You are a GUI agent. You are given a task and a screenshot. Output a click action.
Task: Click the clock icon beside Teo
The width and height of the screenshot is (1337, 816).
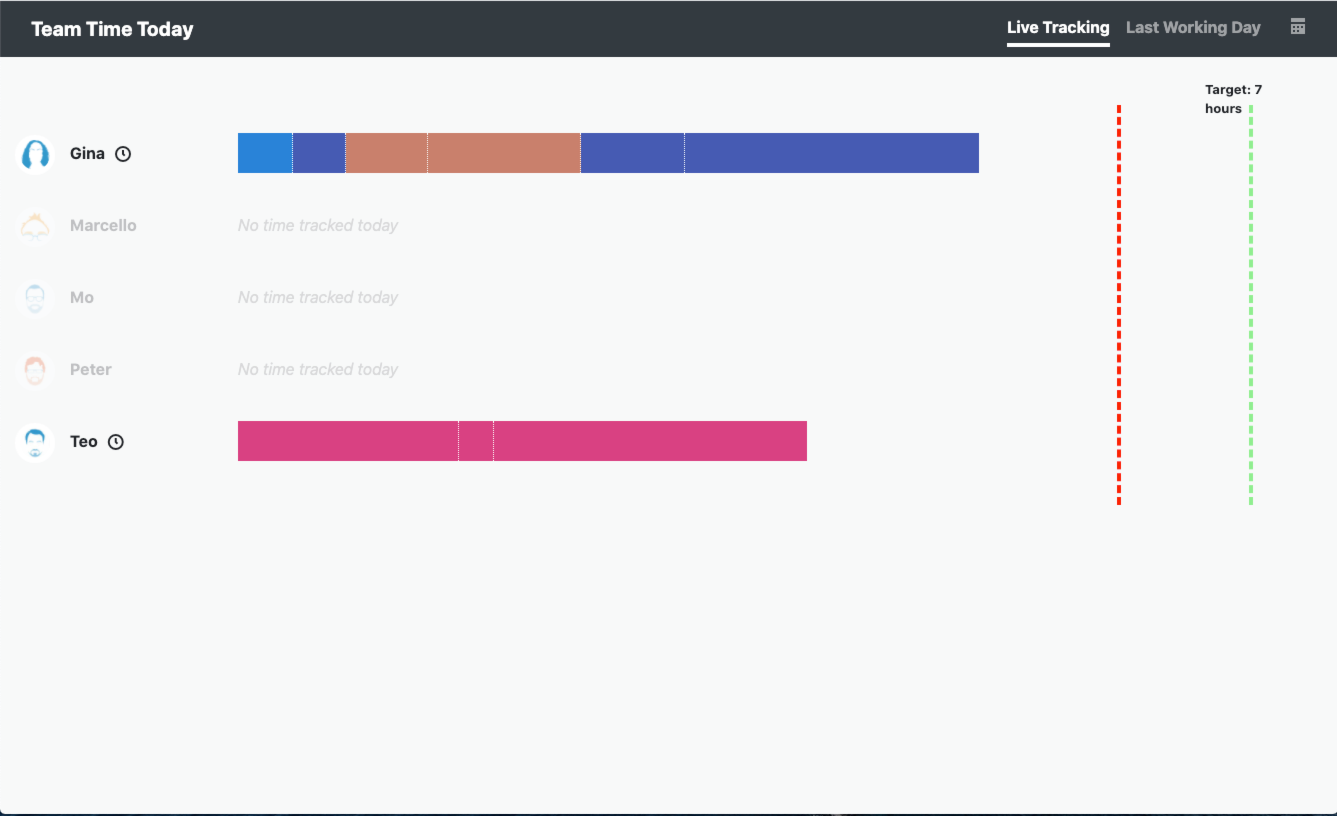point(116,442)
